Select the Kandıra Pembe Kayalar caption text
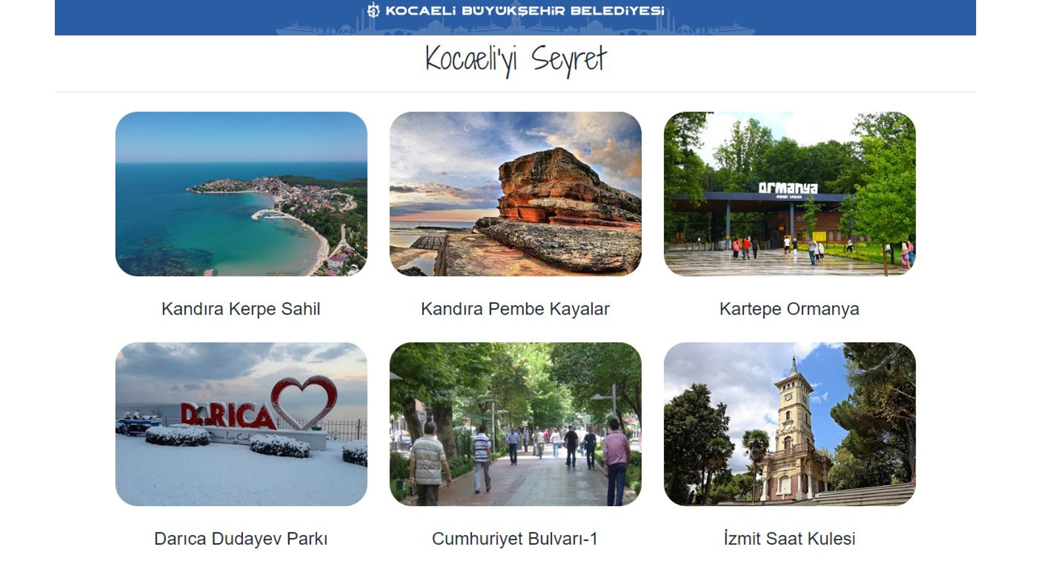This screenshot has height=562, width=1040. tap(515, 309)
